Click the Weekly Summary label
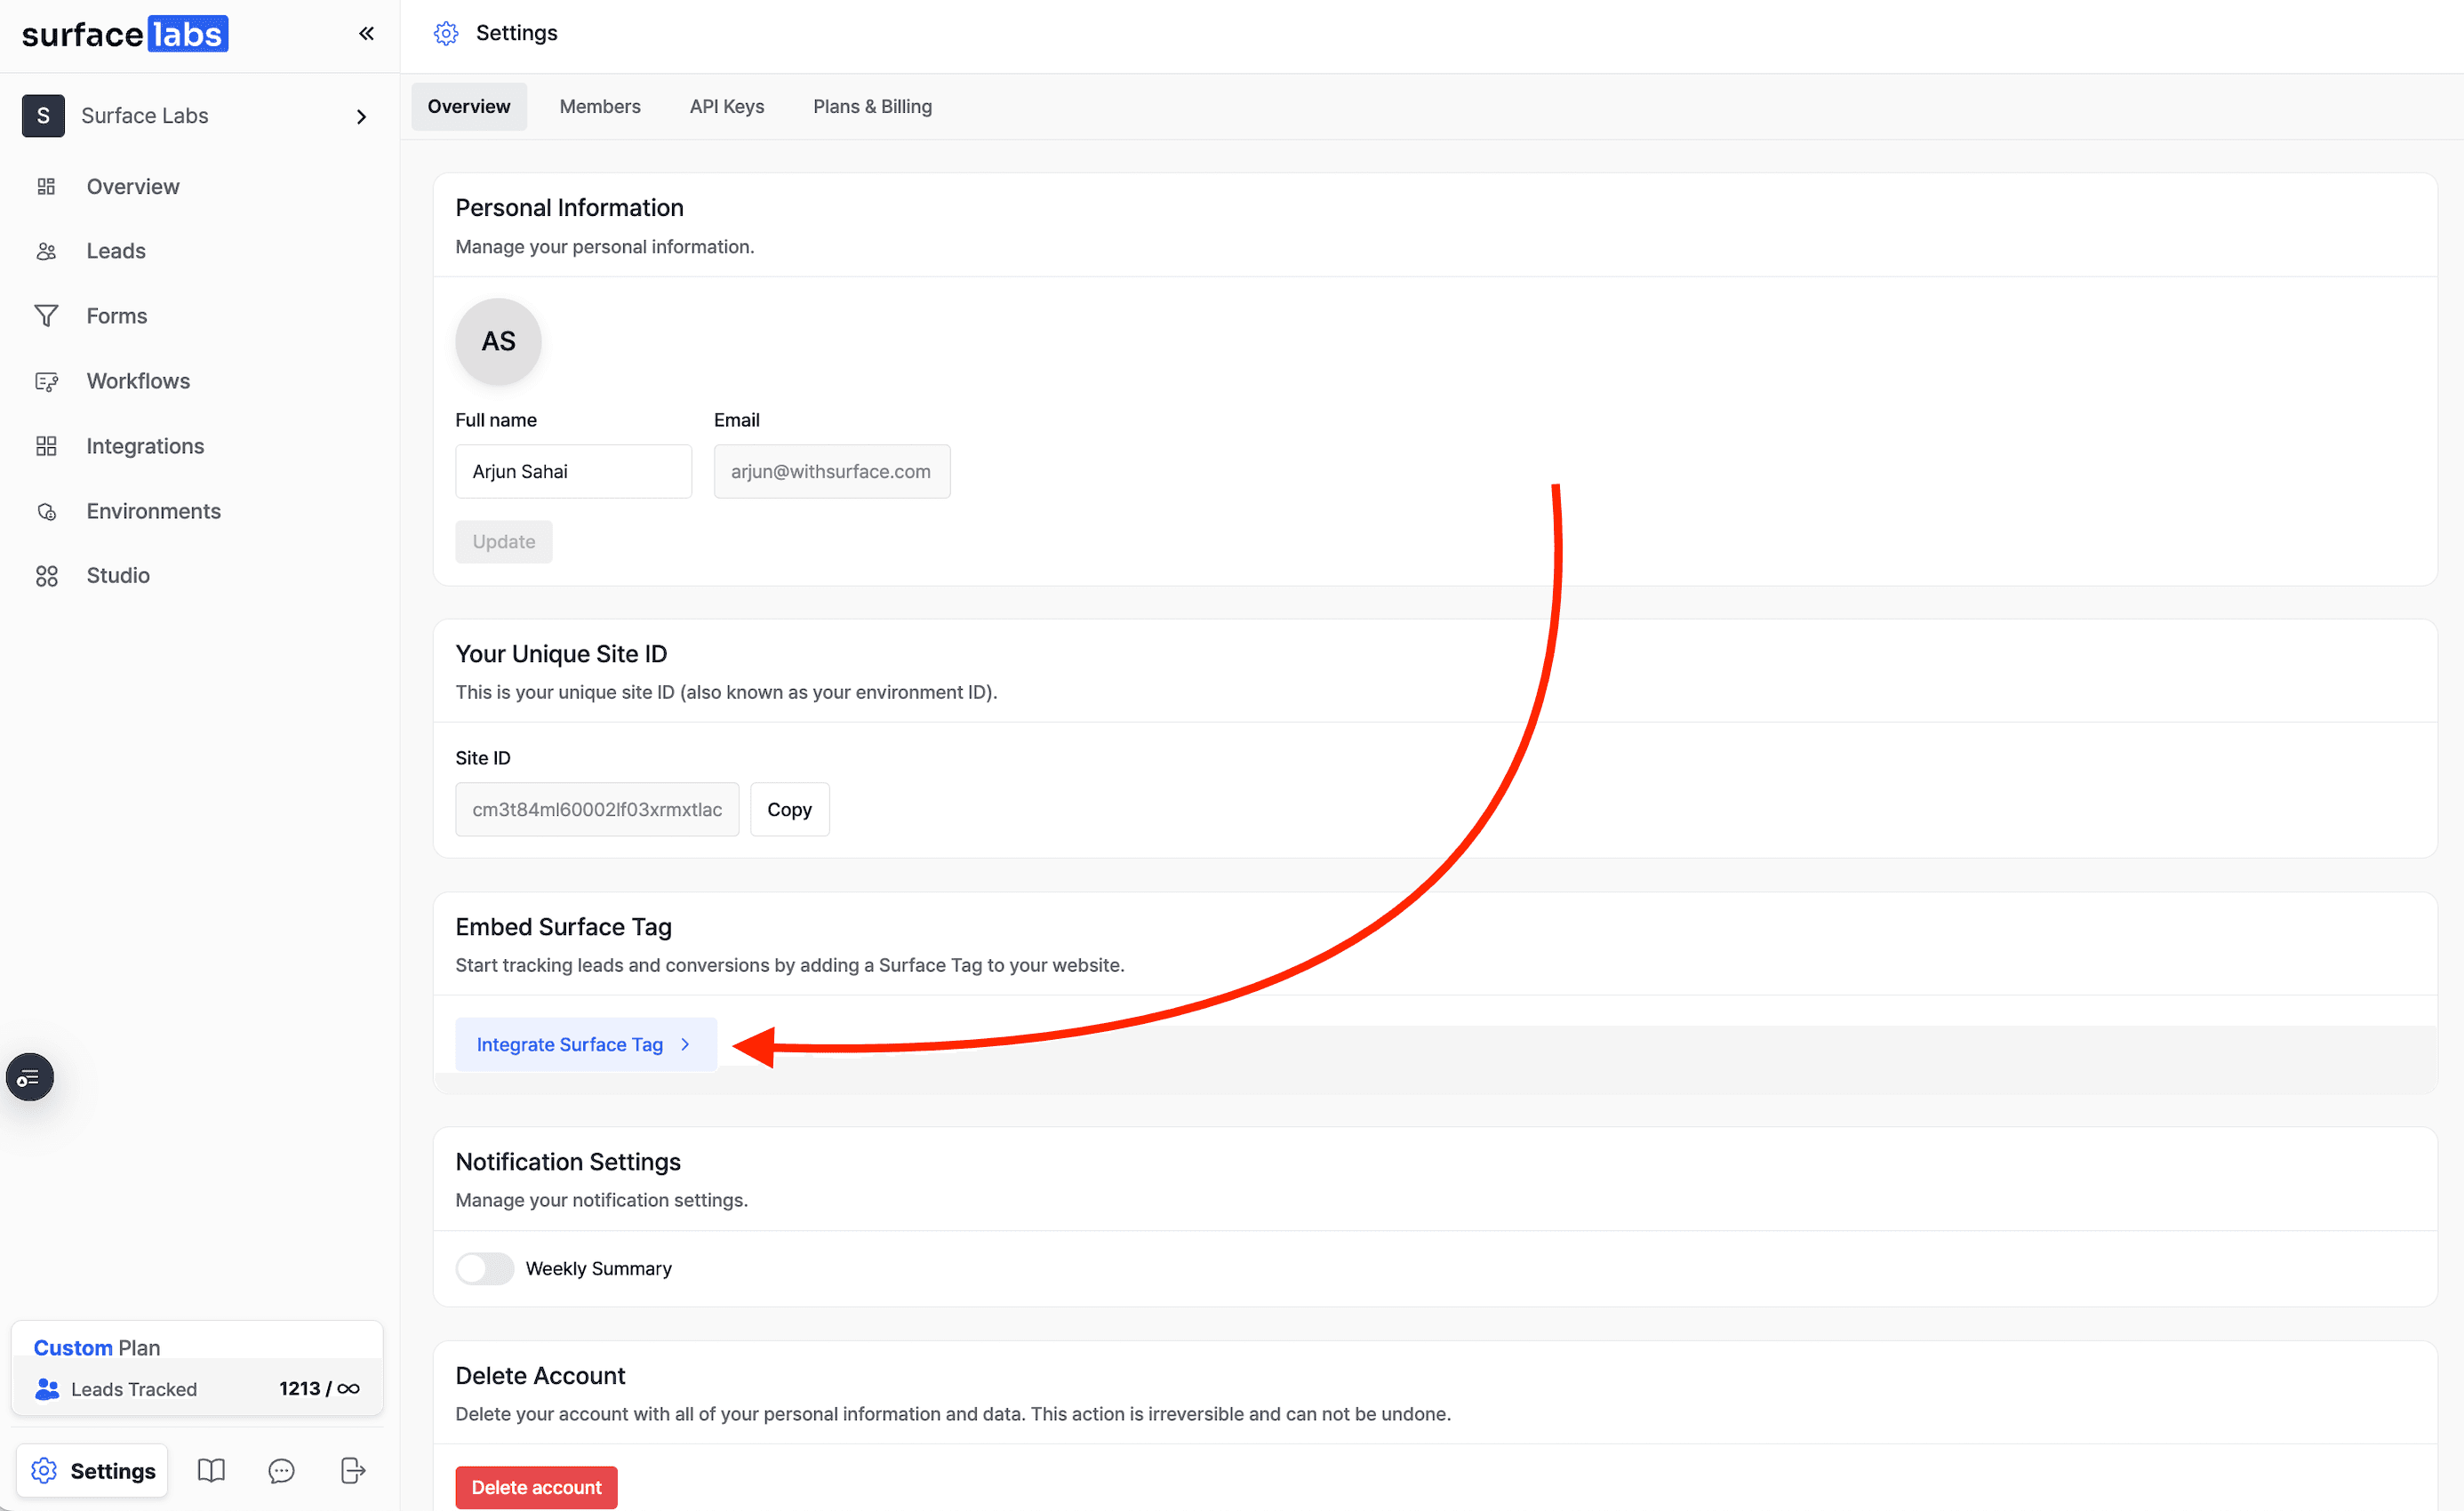 point(599,1268)
